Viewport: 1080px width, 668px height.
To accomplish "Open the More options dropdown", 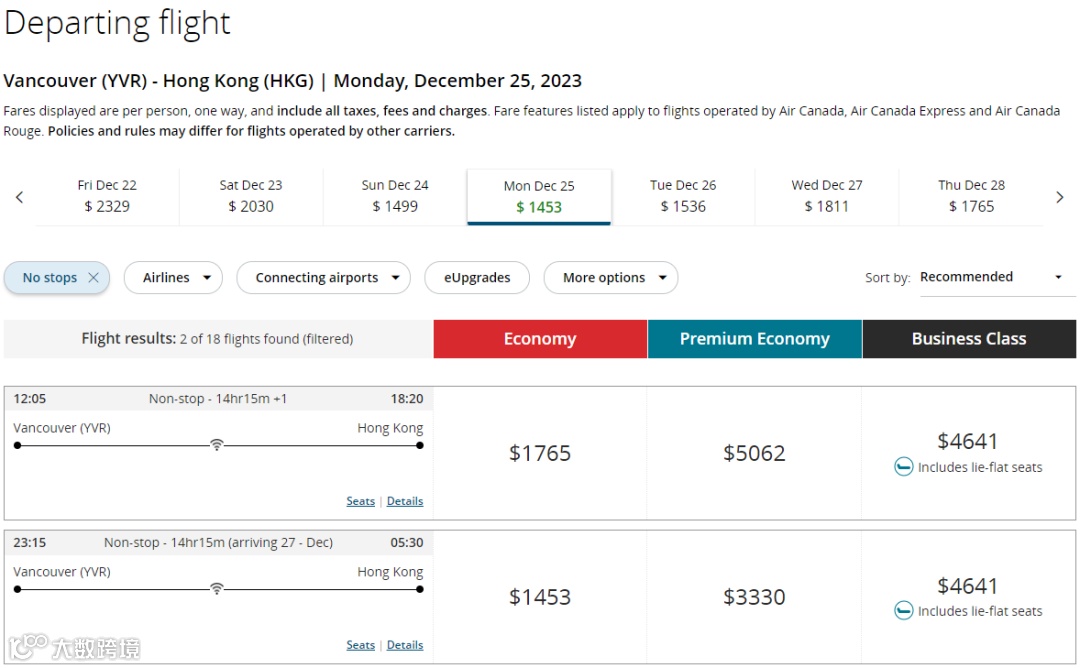I will click(610, 278).
